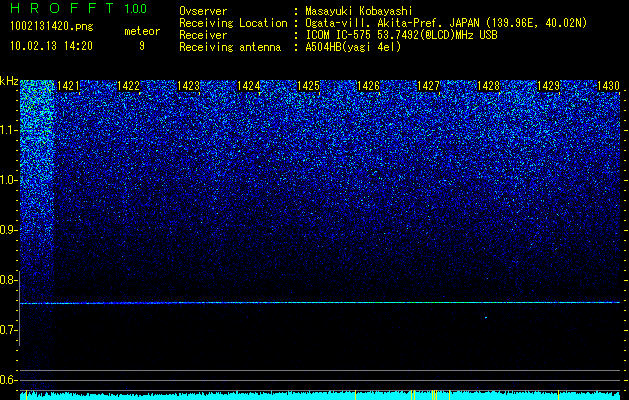
Task: Click the 1428 time axis label
Action: [488, 86]
